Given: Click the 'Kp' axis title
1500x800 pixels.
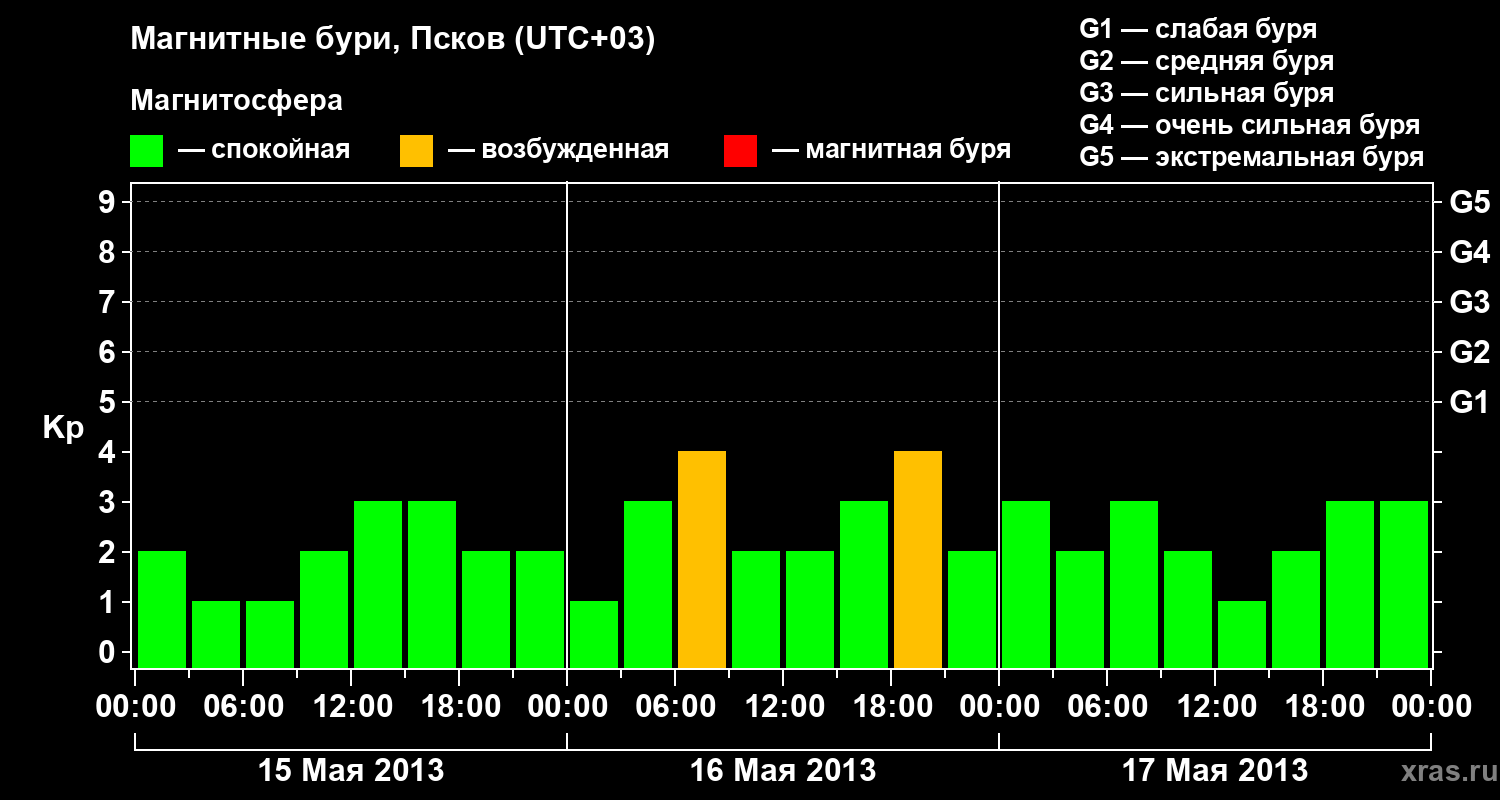Looking at the screenshot, I should (64, 428).
